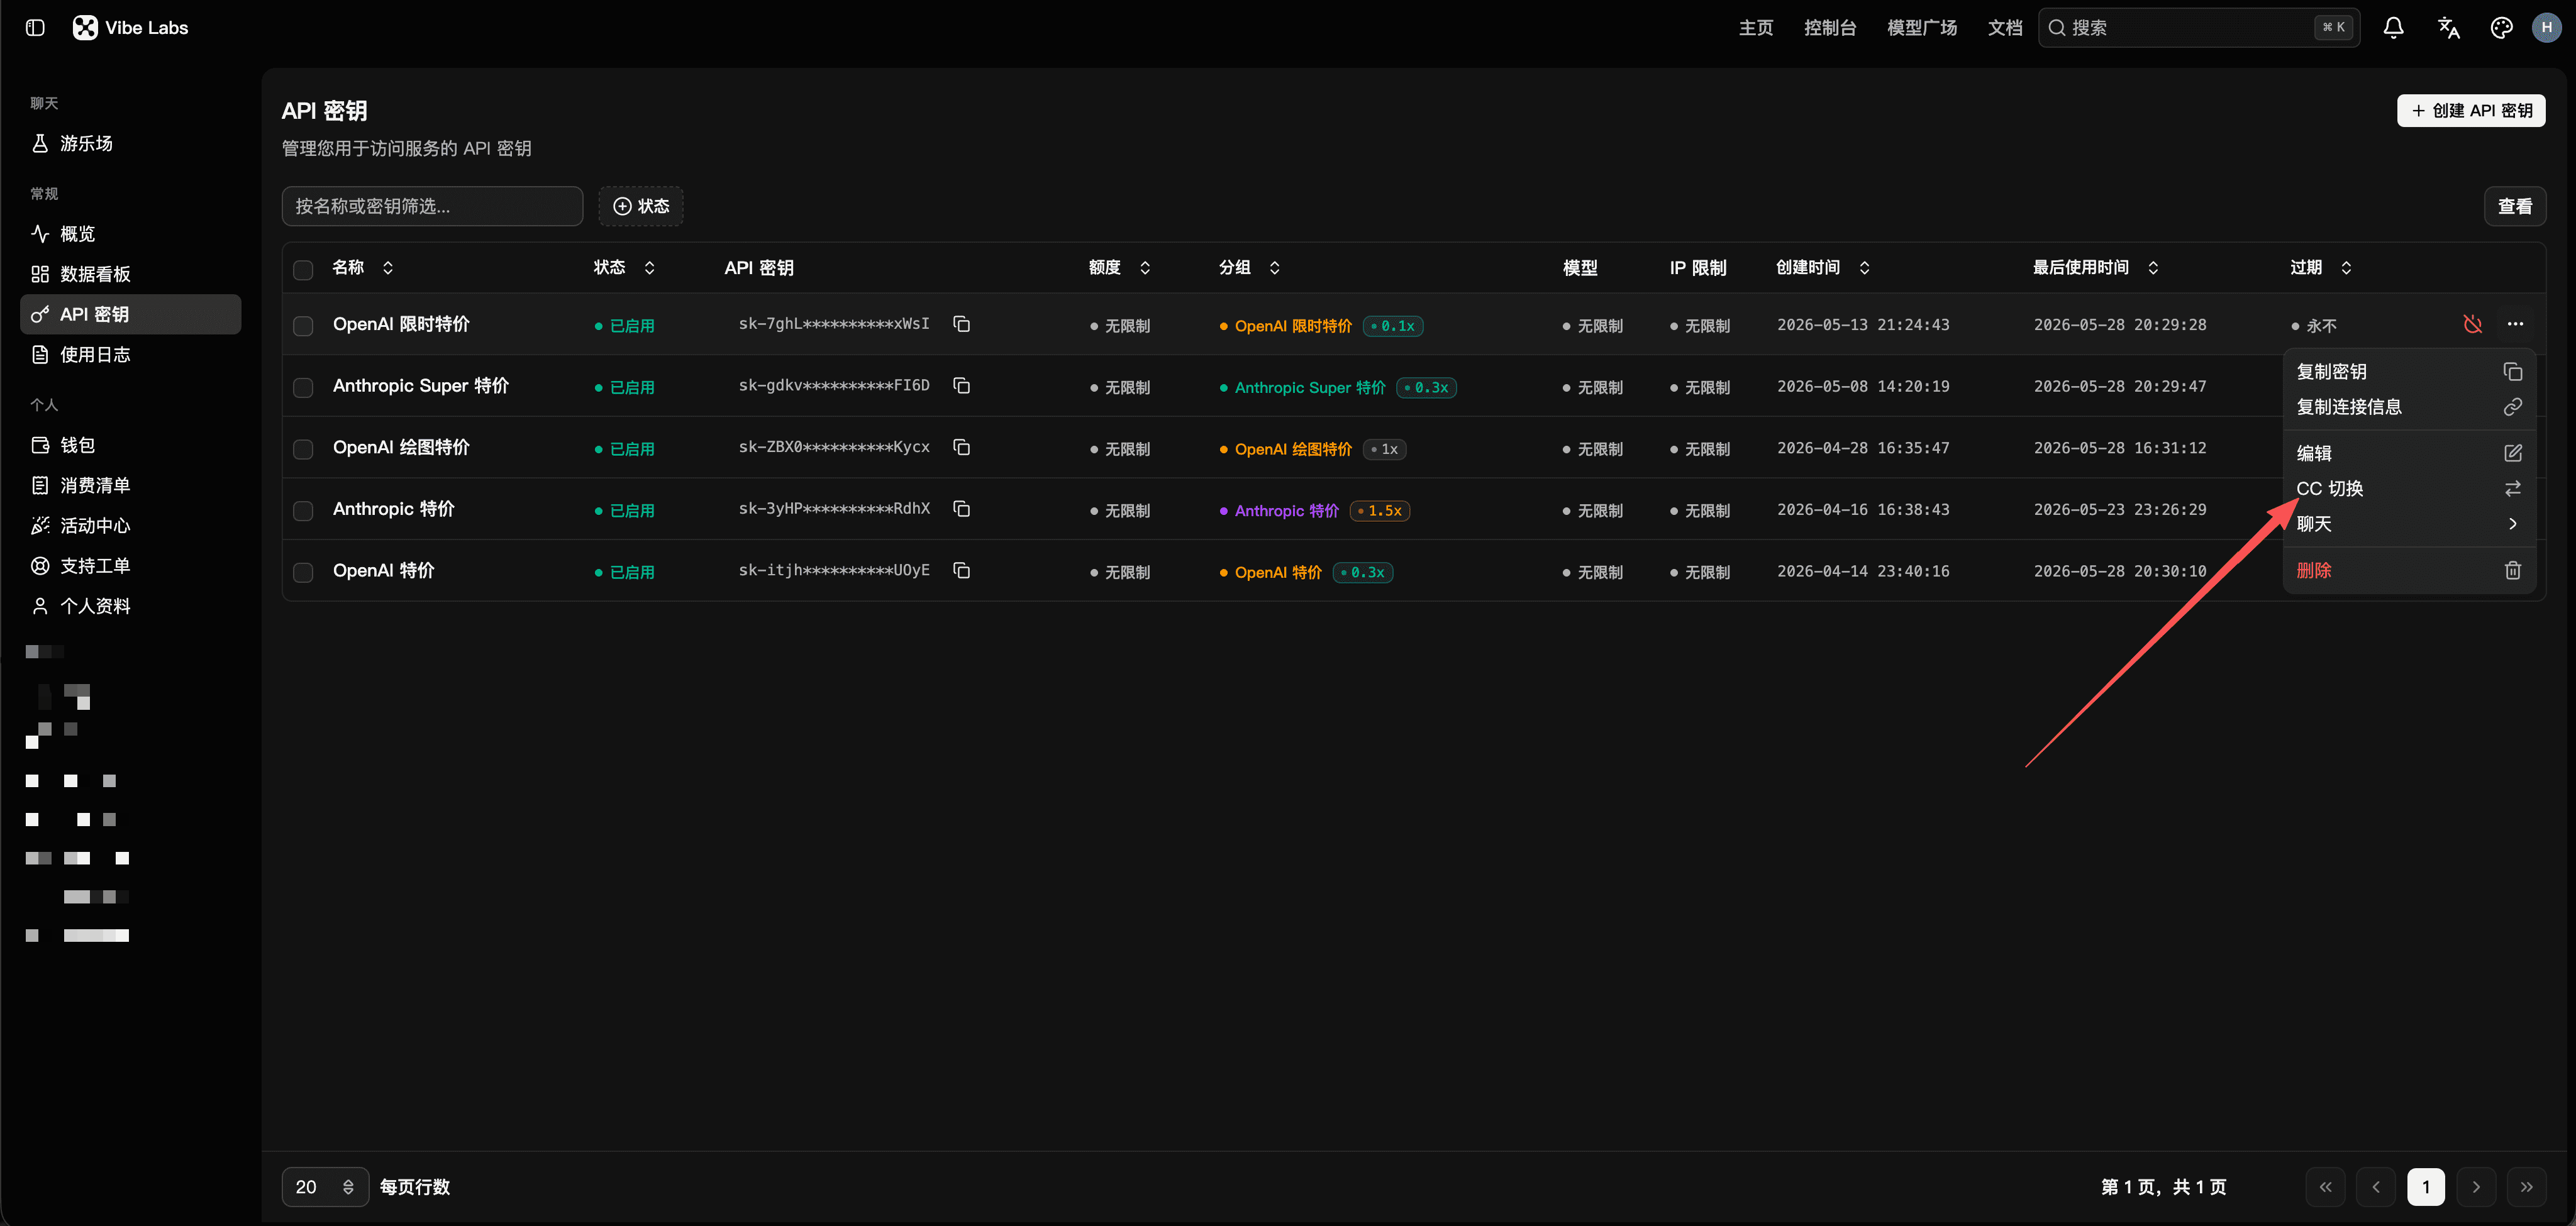Open the three-dot menu for OpenAI 限时特价
This screenshot has width=2576, height=1226.
2515,324
